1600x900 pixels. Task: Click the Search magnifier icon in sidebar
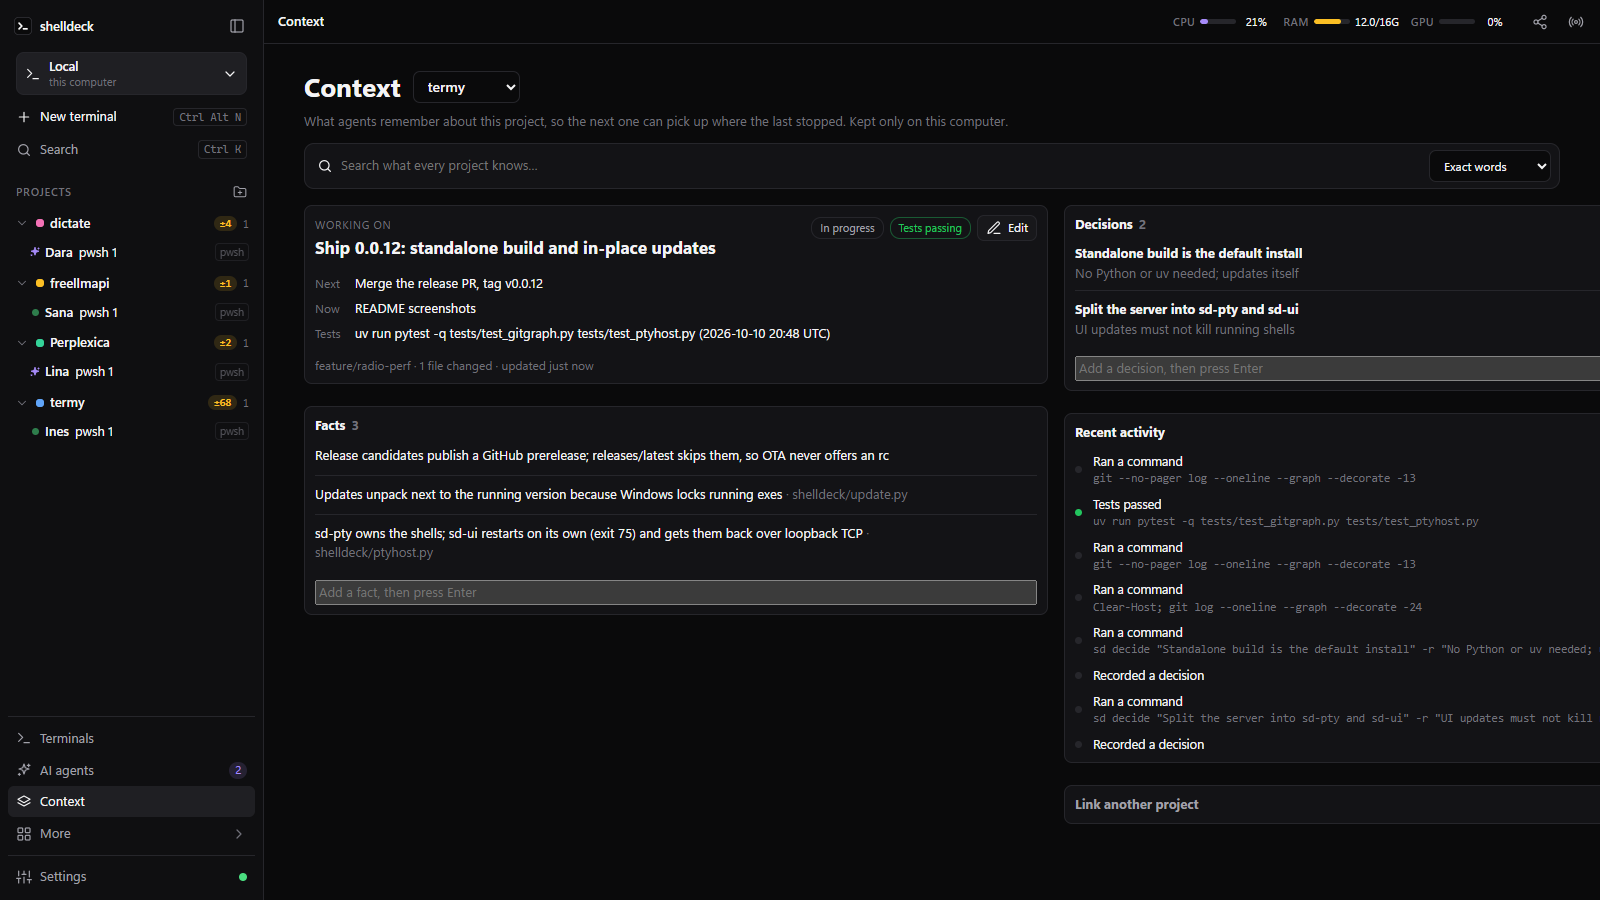[24, 150]
